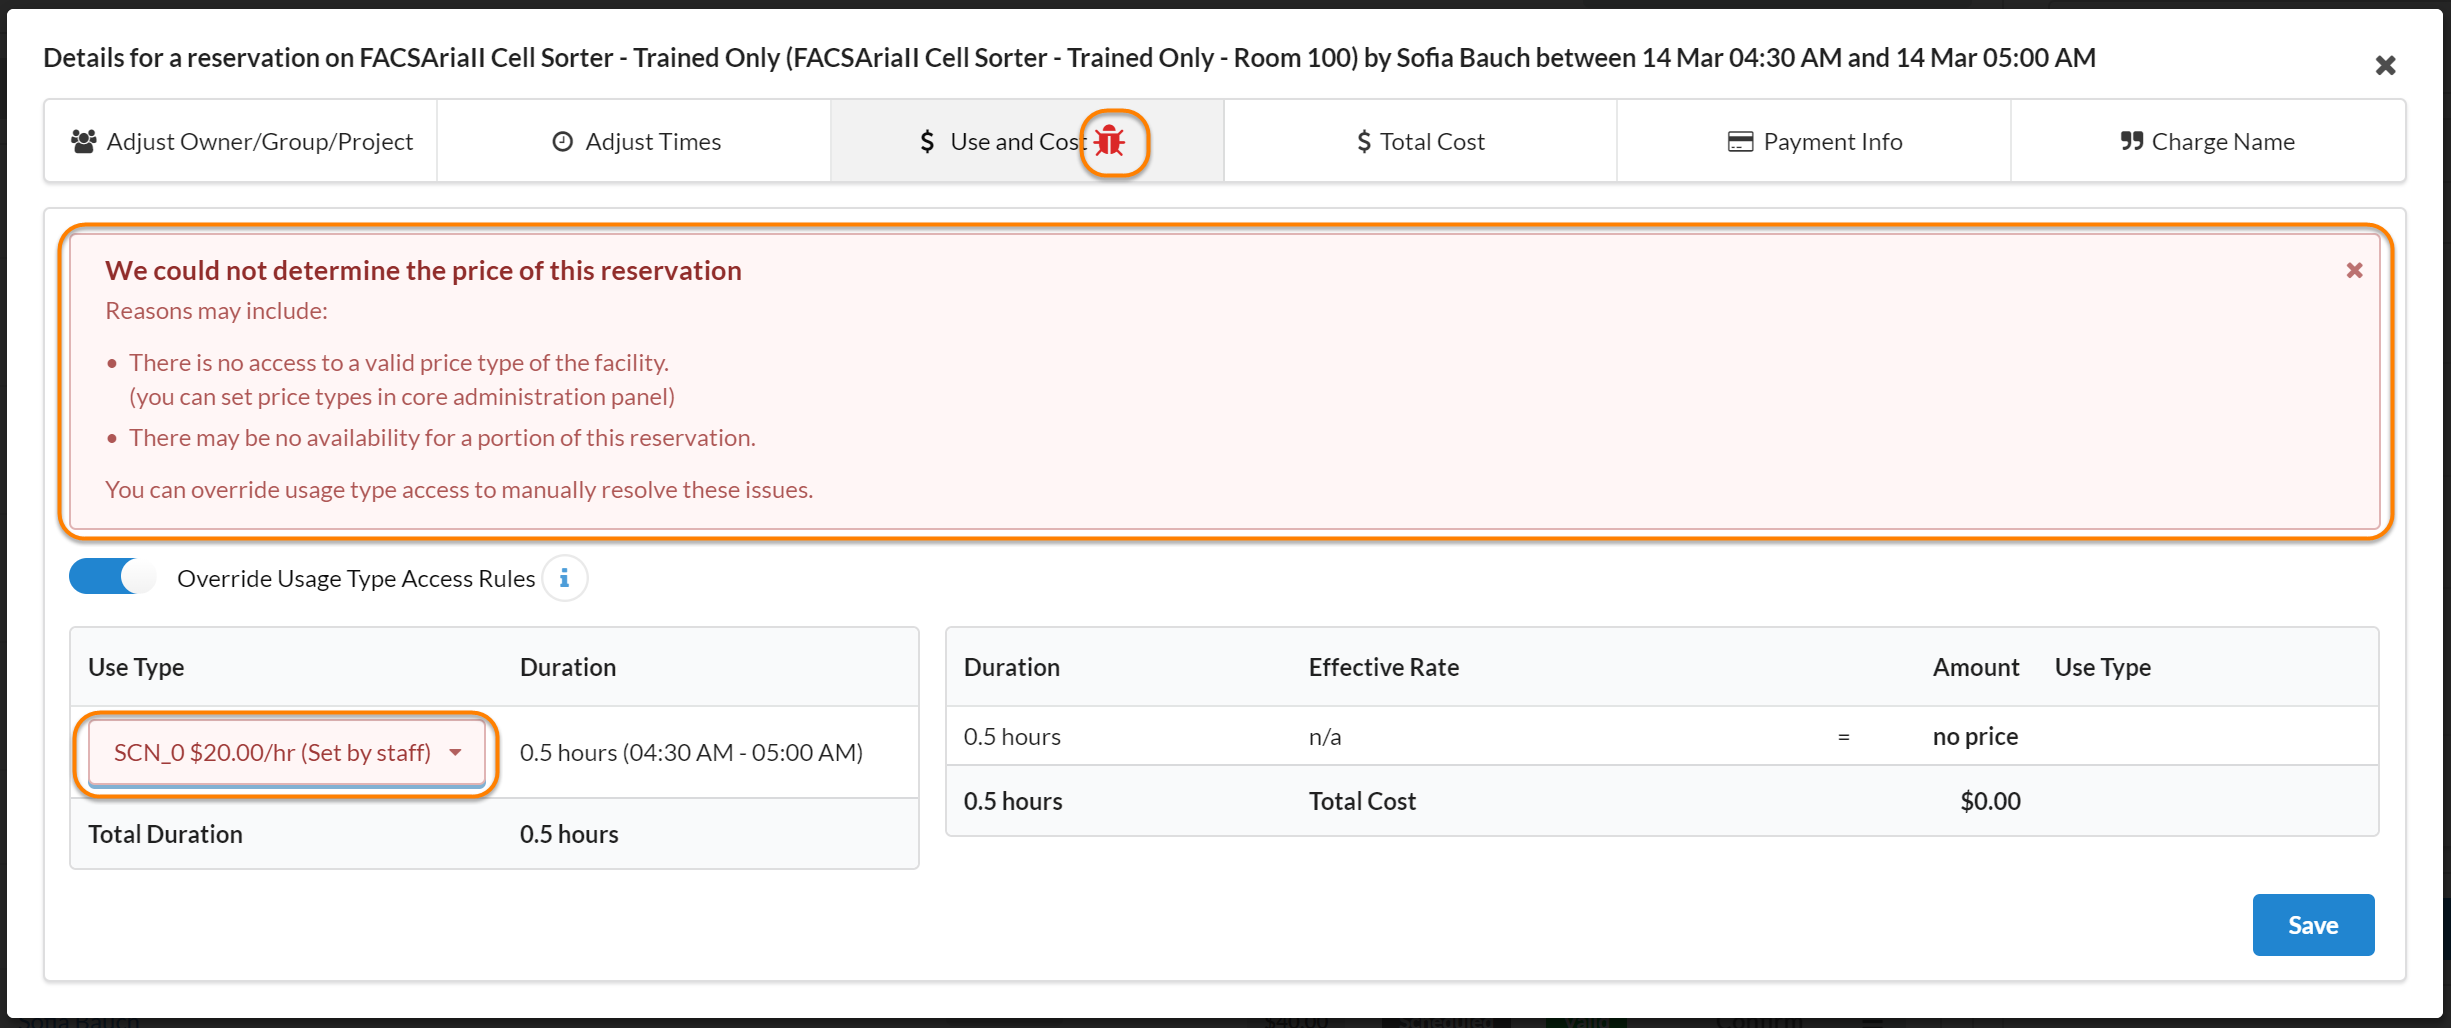Click the credit card icon beside Payment Info
The height and width of the screenshot is (1028, 2451).
1740,142
